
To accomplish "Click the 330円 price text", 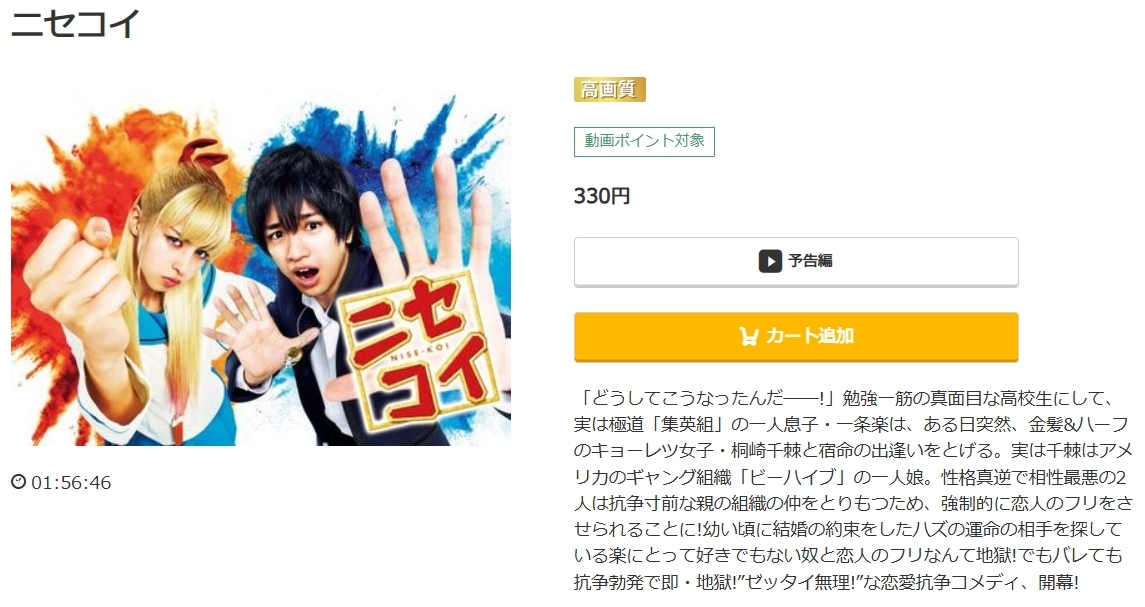I will click(x=602, y=196).
